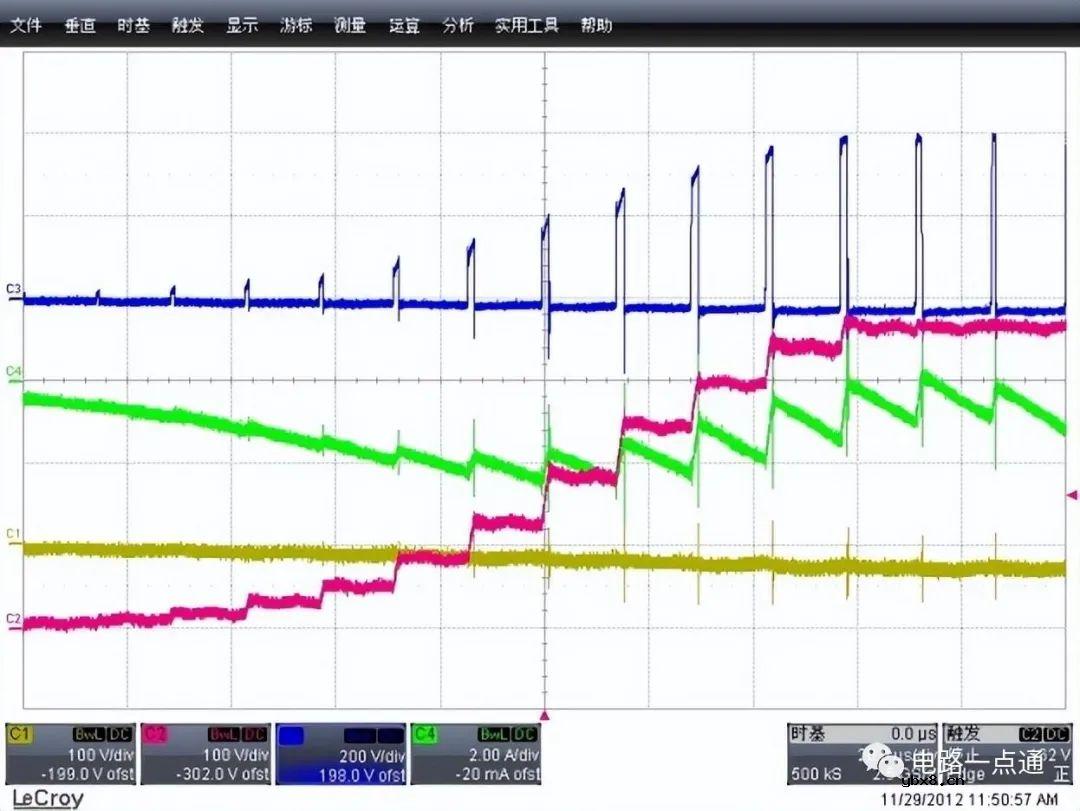Open the 触发 (Trigger) menu

pos(187,26)
